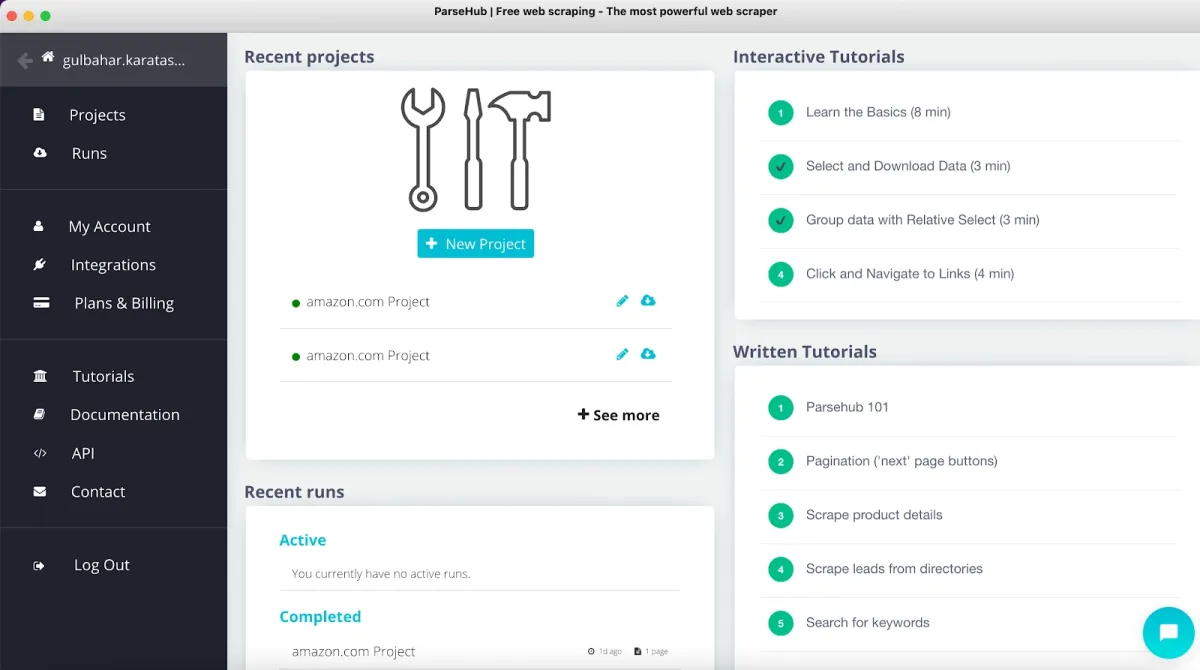This screenshot has width=1200, height=670.
Task: Open the Parsehub 101 written tutorial
Action: click(x=847, y=407)
